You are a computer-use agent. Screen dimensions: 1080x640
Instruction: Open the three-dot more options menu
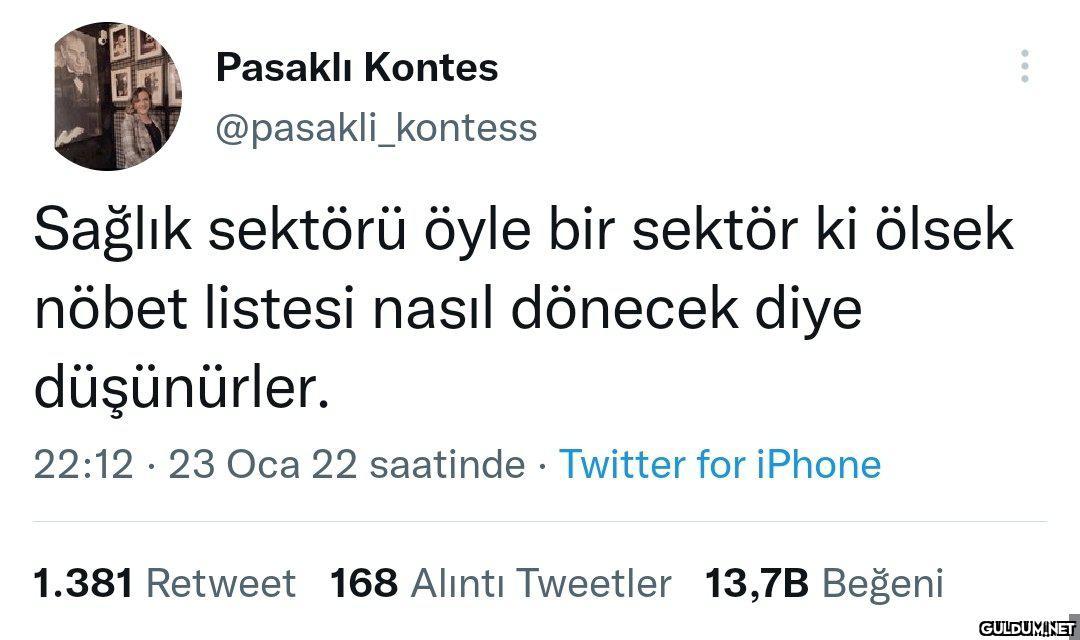(x=1025, y=65)
